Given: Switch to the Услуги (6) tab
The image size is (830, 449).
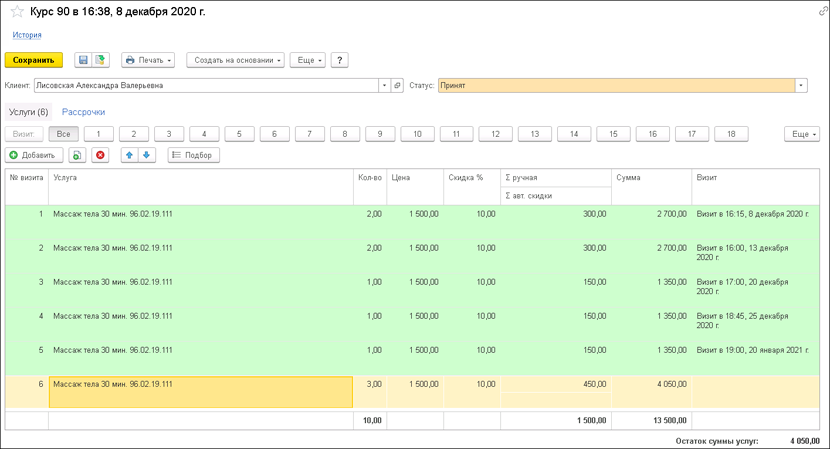Looking at the screenshot, I should click(x=29, y=112).
